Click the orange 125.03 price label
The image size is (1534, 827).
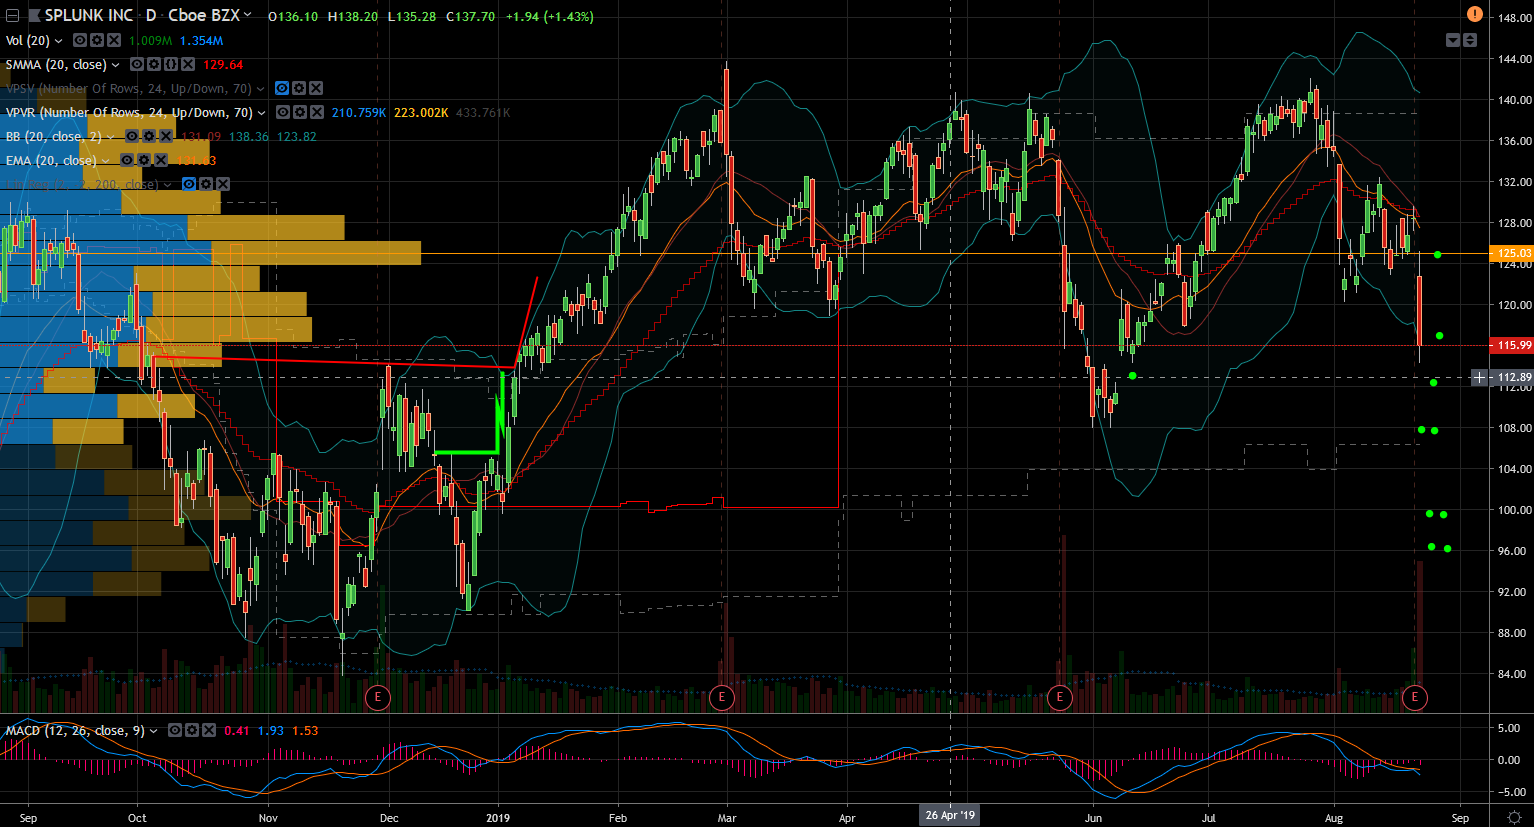point(1512,254)
